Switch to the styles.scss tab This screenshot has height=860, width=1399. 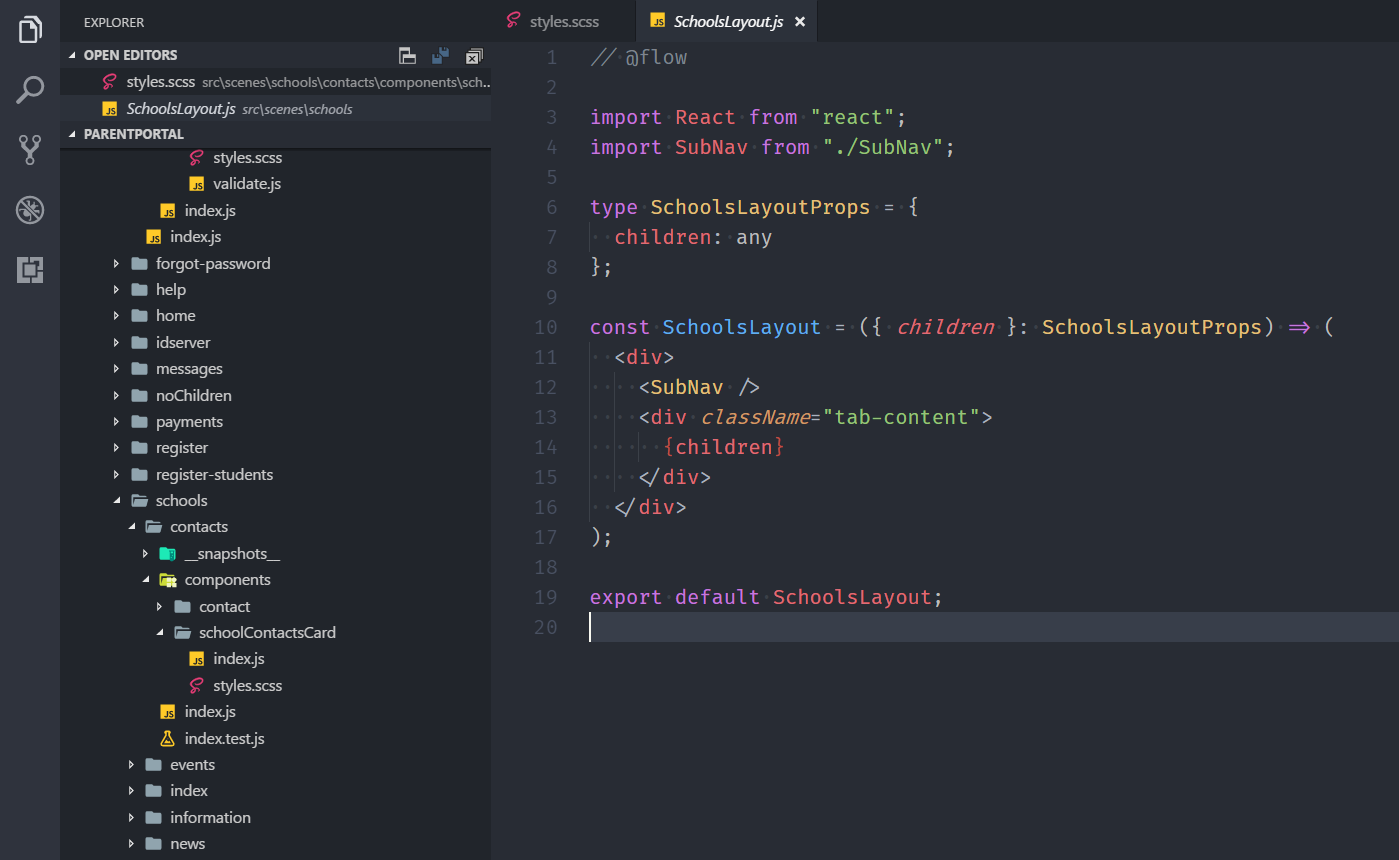tap(563, 21)
